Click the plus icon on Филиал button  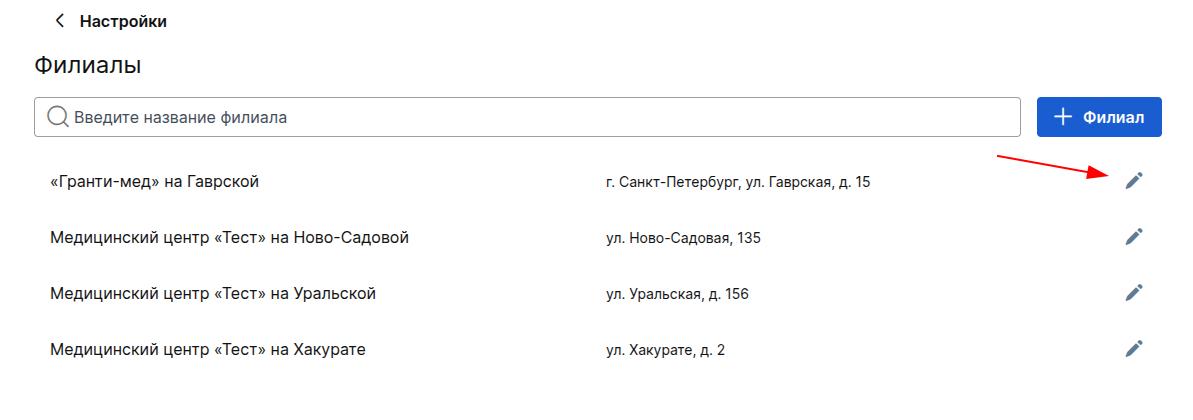(x=1062, y=117)
